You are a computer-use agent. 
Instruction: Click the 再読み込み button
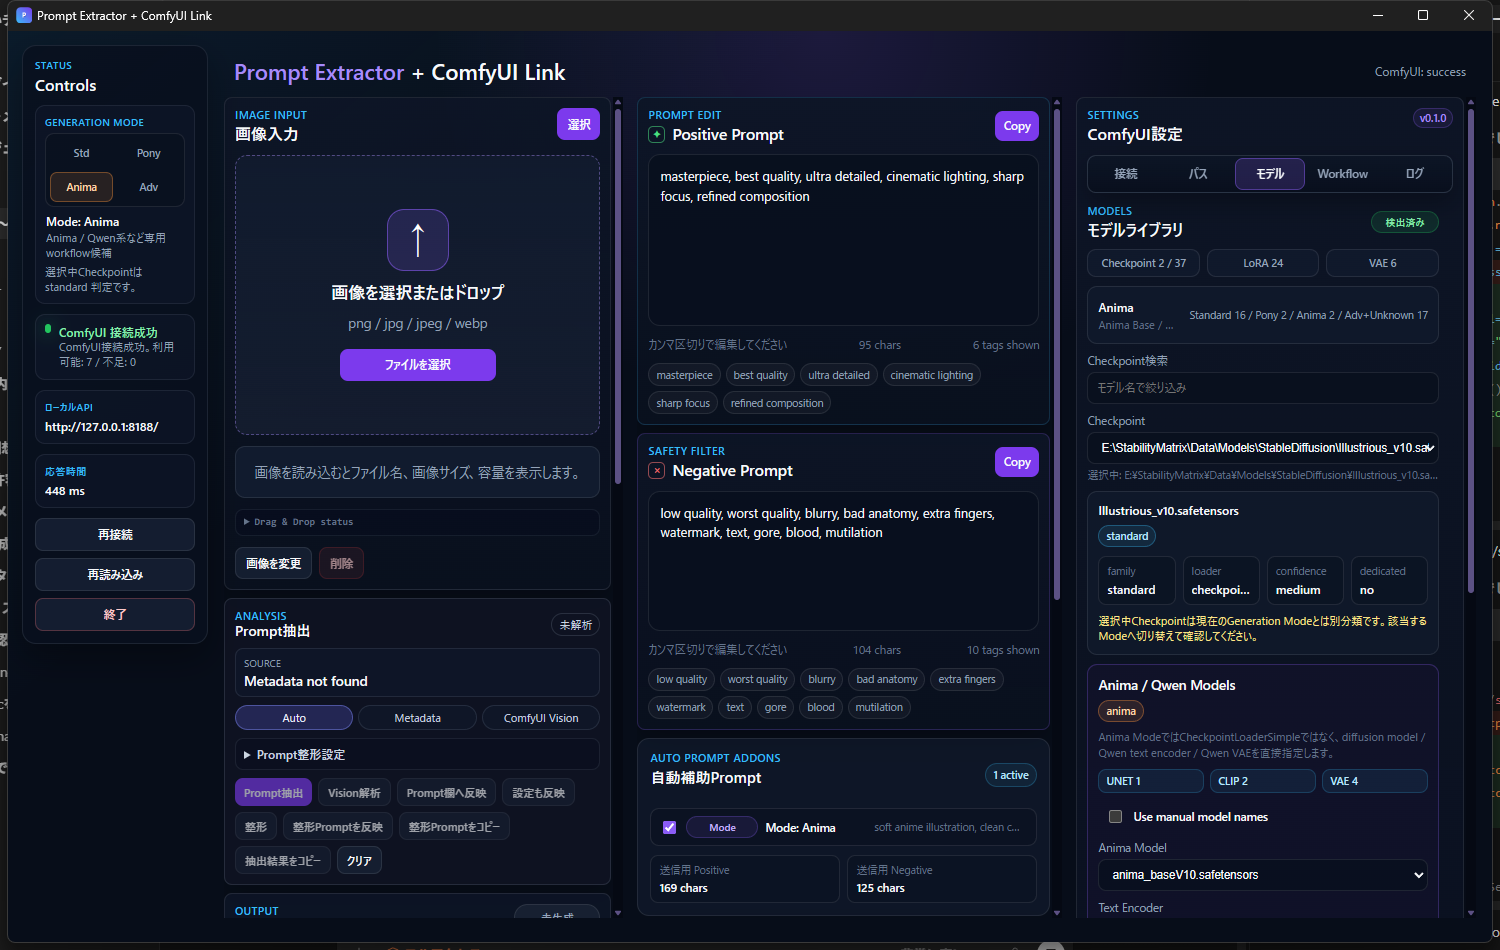point(115,575)
